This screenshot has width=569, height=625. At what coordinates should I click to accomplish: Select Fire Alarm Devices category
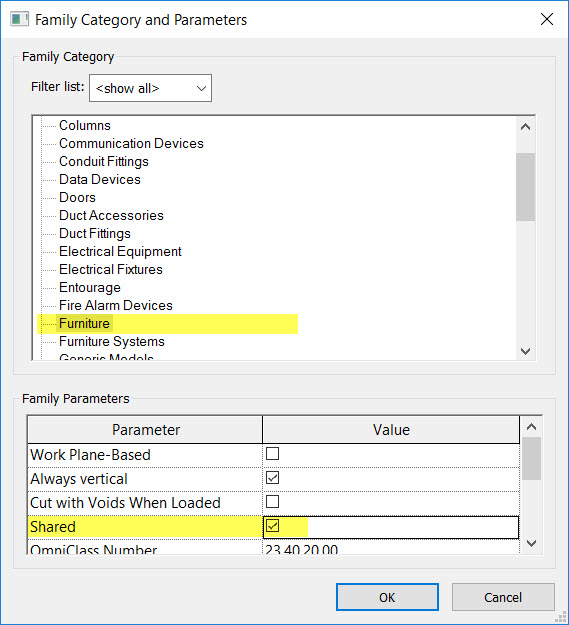click(x=116, y=305)
